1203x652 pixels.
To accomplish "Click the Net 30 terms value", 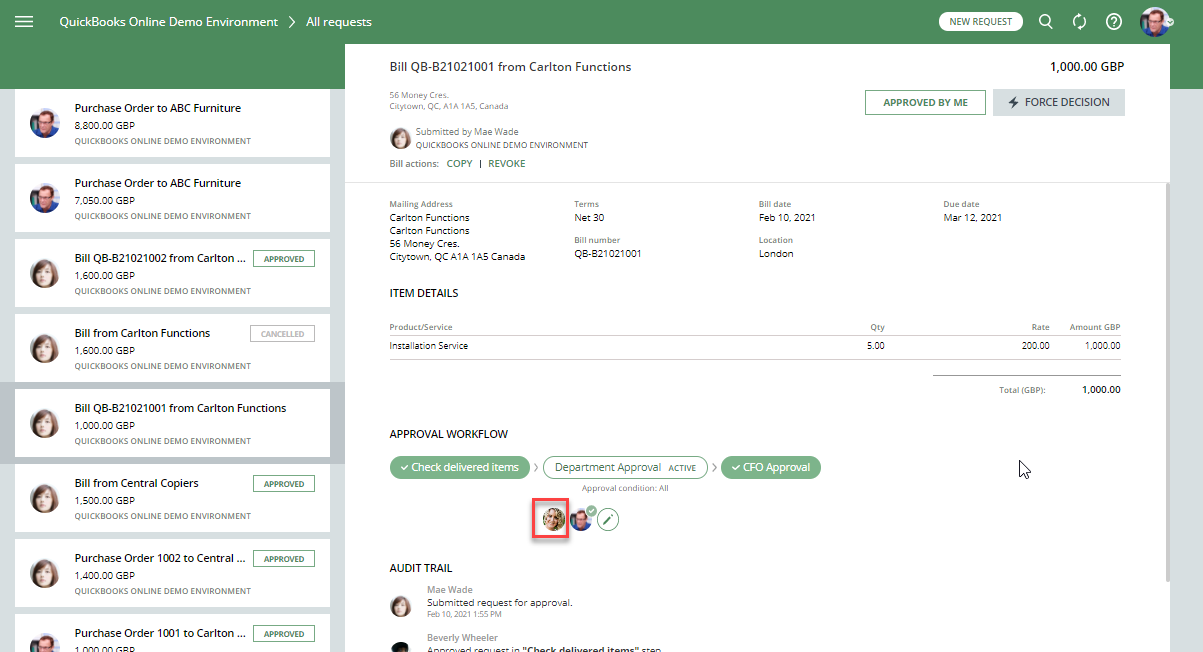I will (589, 217).
